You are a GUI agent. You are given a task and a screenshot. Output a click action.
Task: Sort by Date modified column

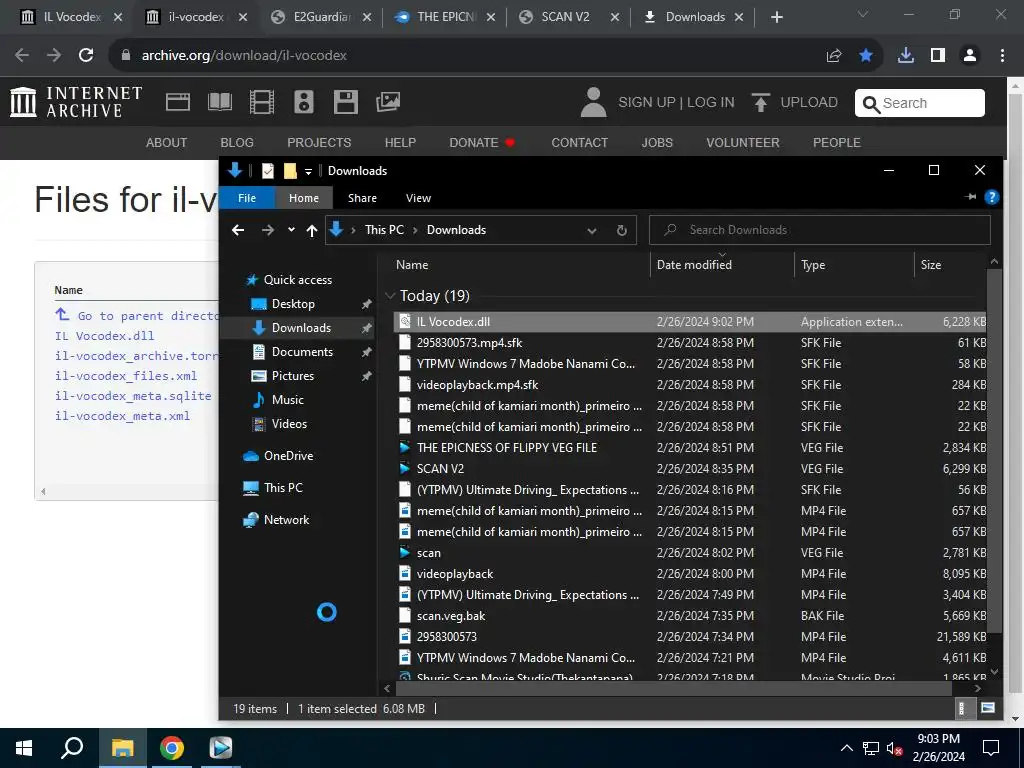click(x=694, y=264)
